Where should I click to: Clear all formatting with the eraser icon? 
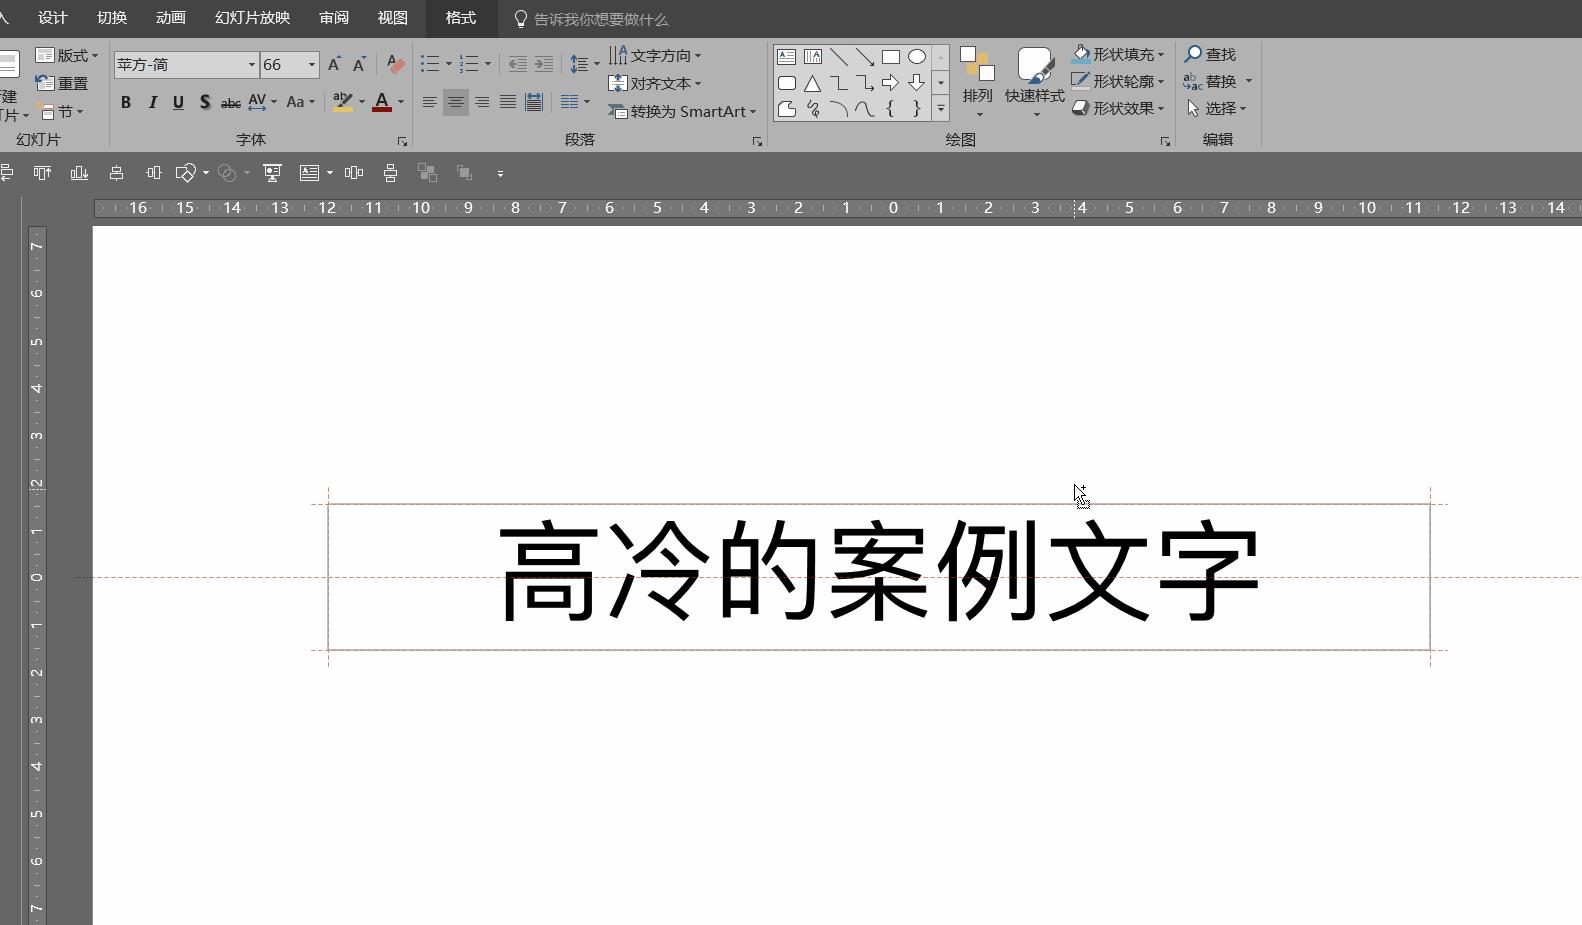[395, 64]
